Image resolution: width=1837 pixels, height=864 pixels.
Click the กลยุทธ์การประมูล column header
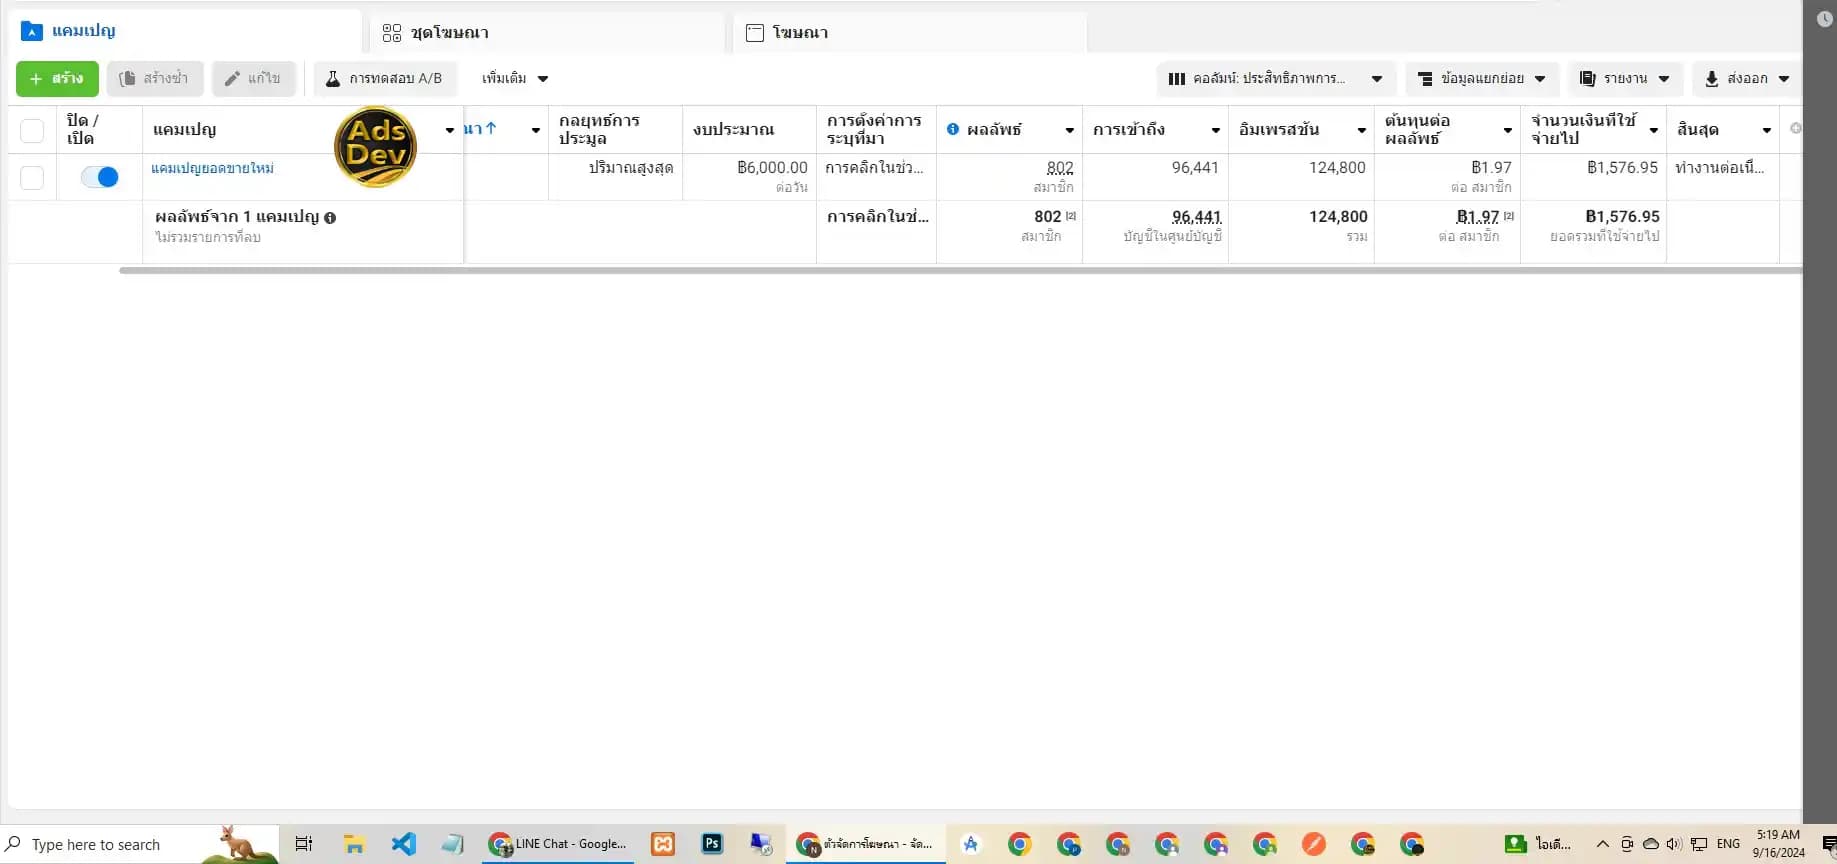(615, 129)
